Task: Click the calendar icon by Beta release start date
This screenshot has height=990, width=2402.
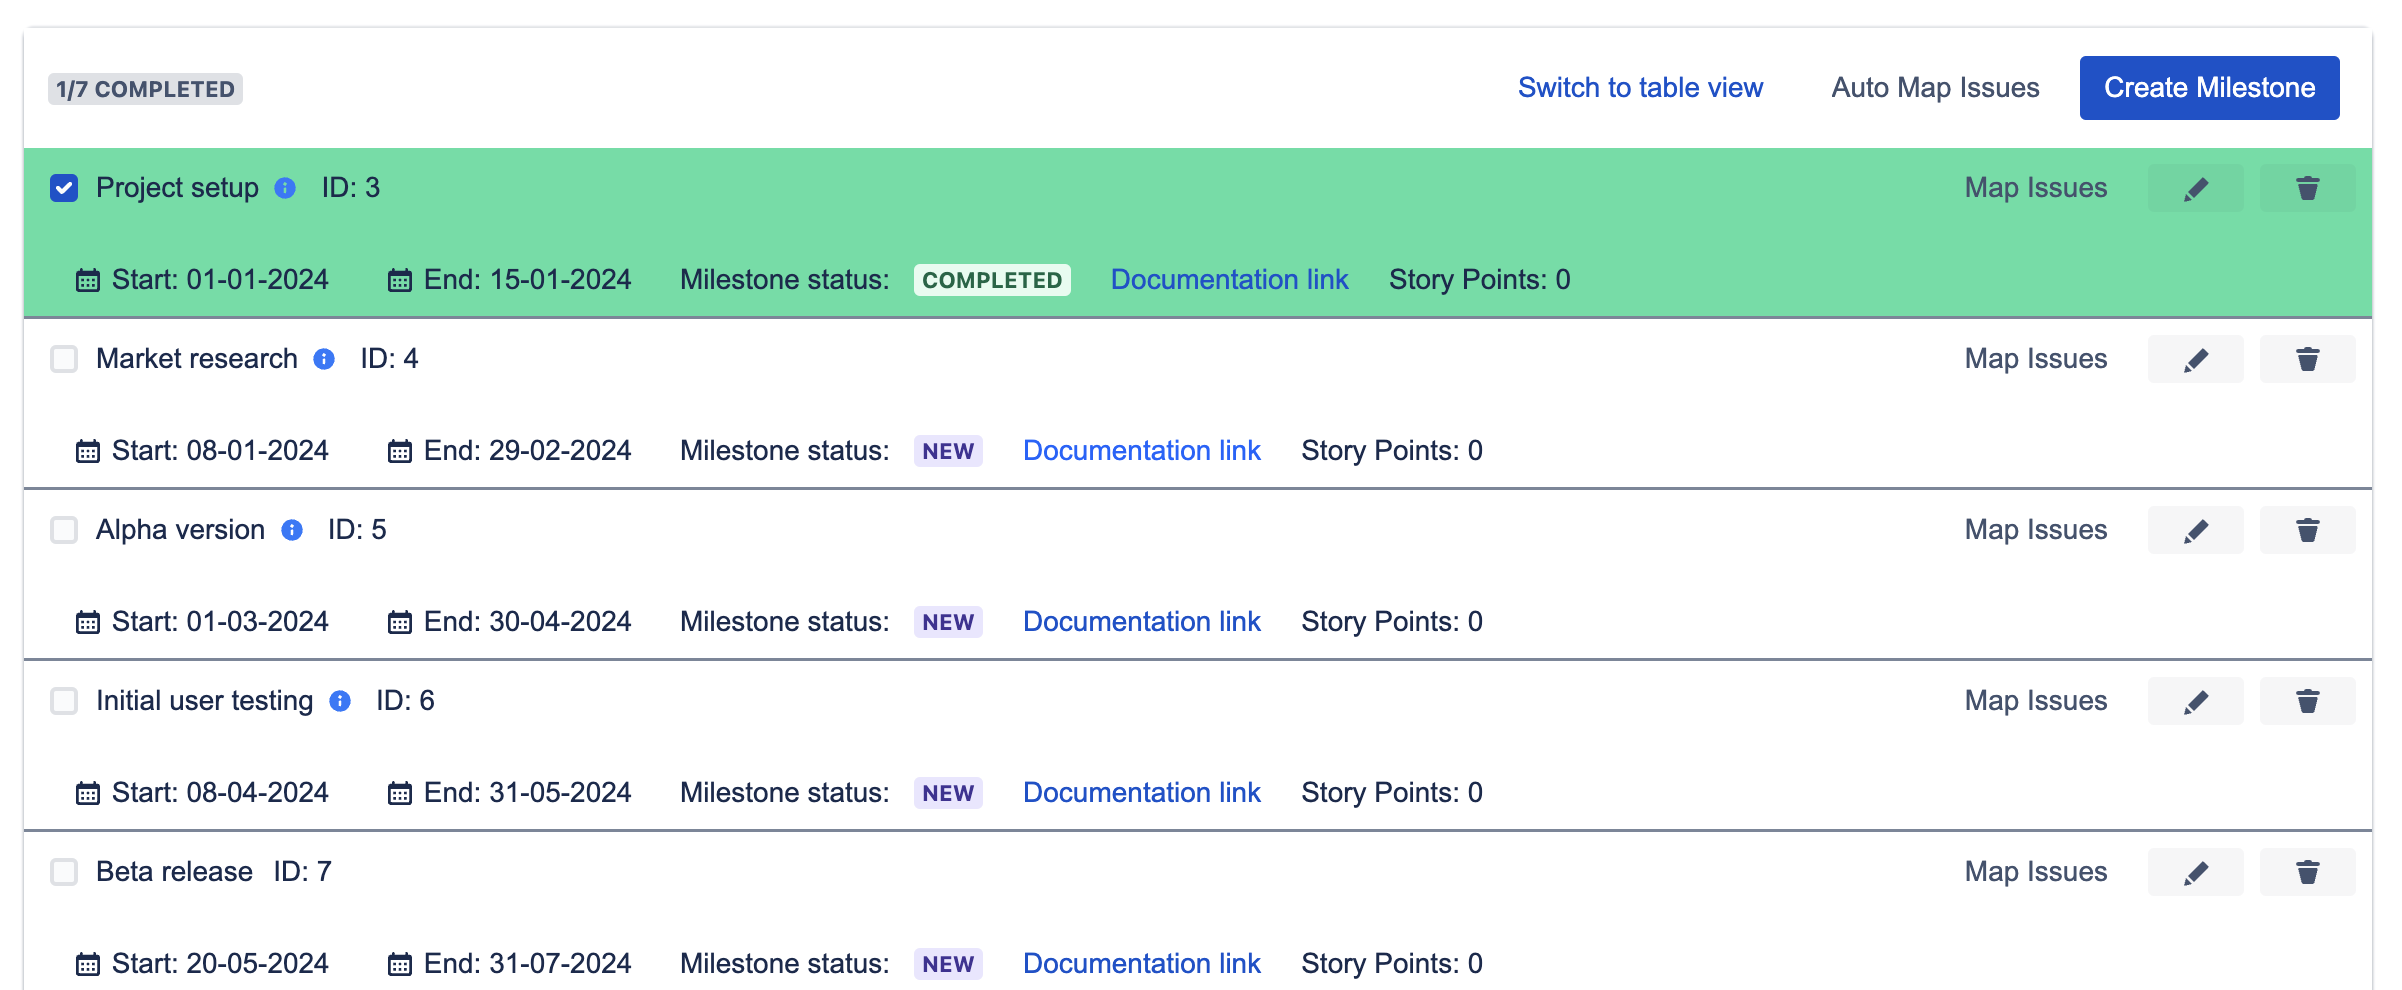Action: [x=87, y=963]
